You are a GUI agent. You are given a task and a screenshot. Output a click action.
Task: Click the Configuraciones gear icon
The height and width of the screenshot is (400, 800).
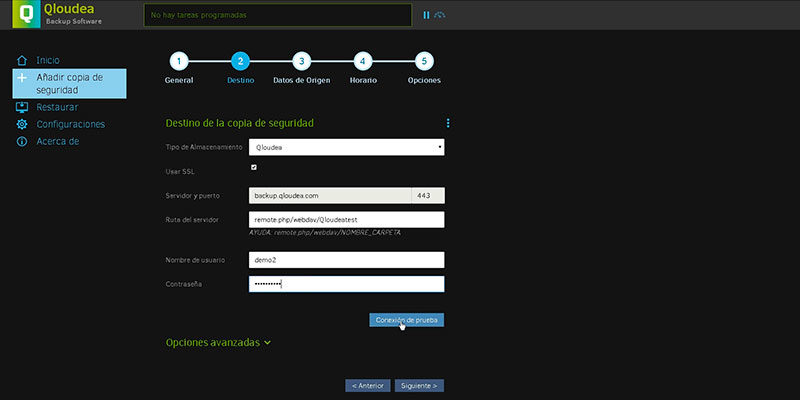(x=22, y=124)
